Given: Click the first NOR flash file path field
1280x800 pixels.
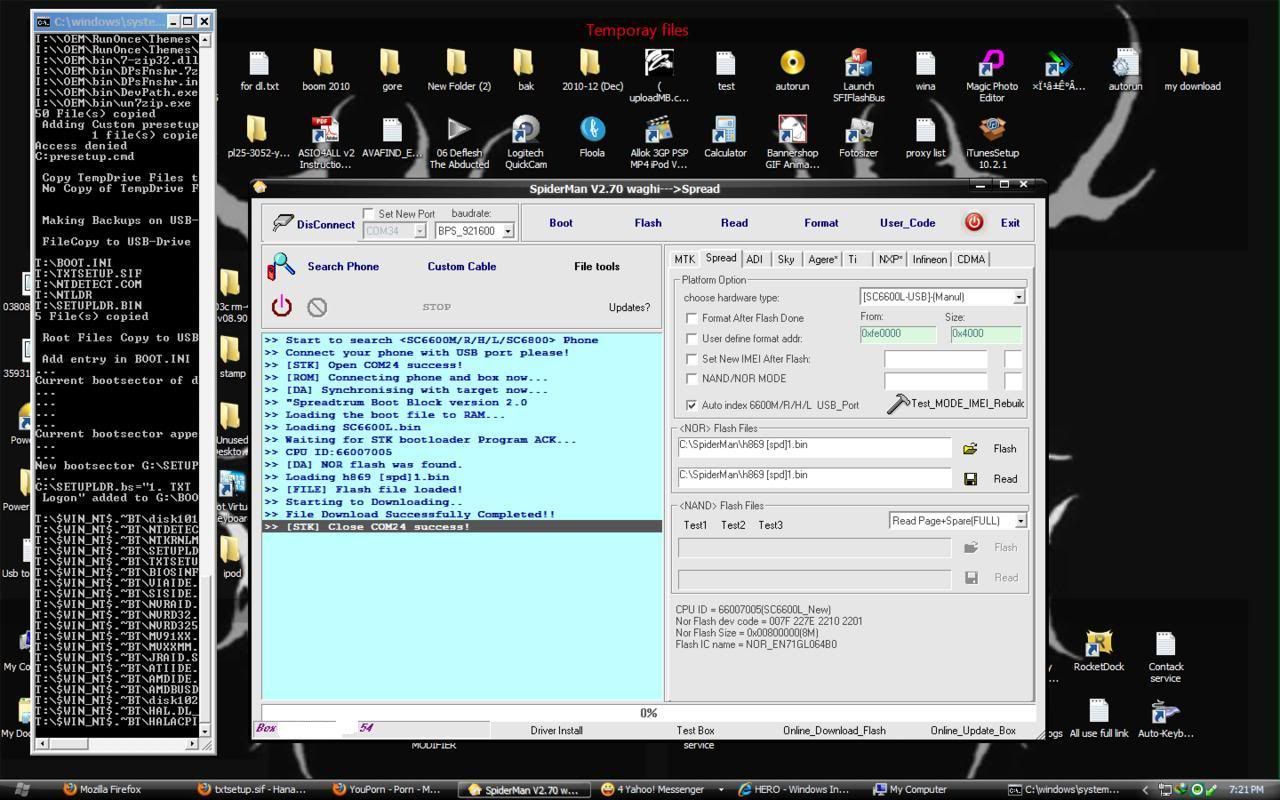Looking at the screenshot, I should tap(814, 447).
